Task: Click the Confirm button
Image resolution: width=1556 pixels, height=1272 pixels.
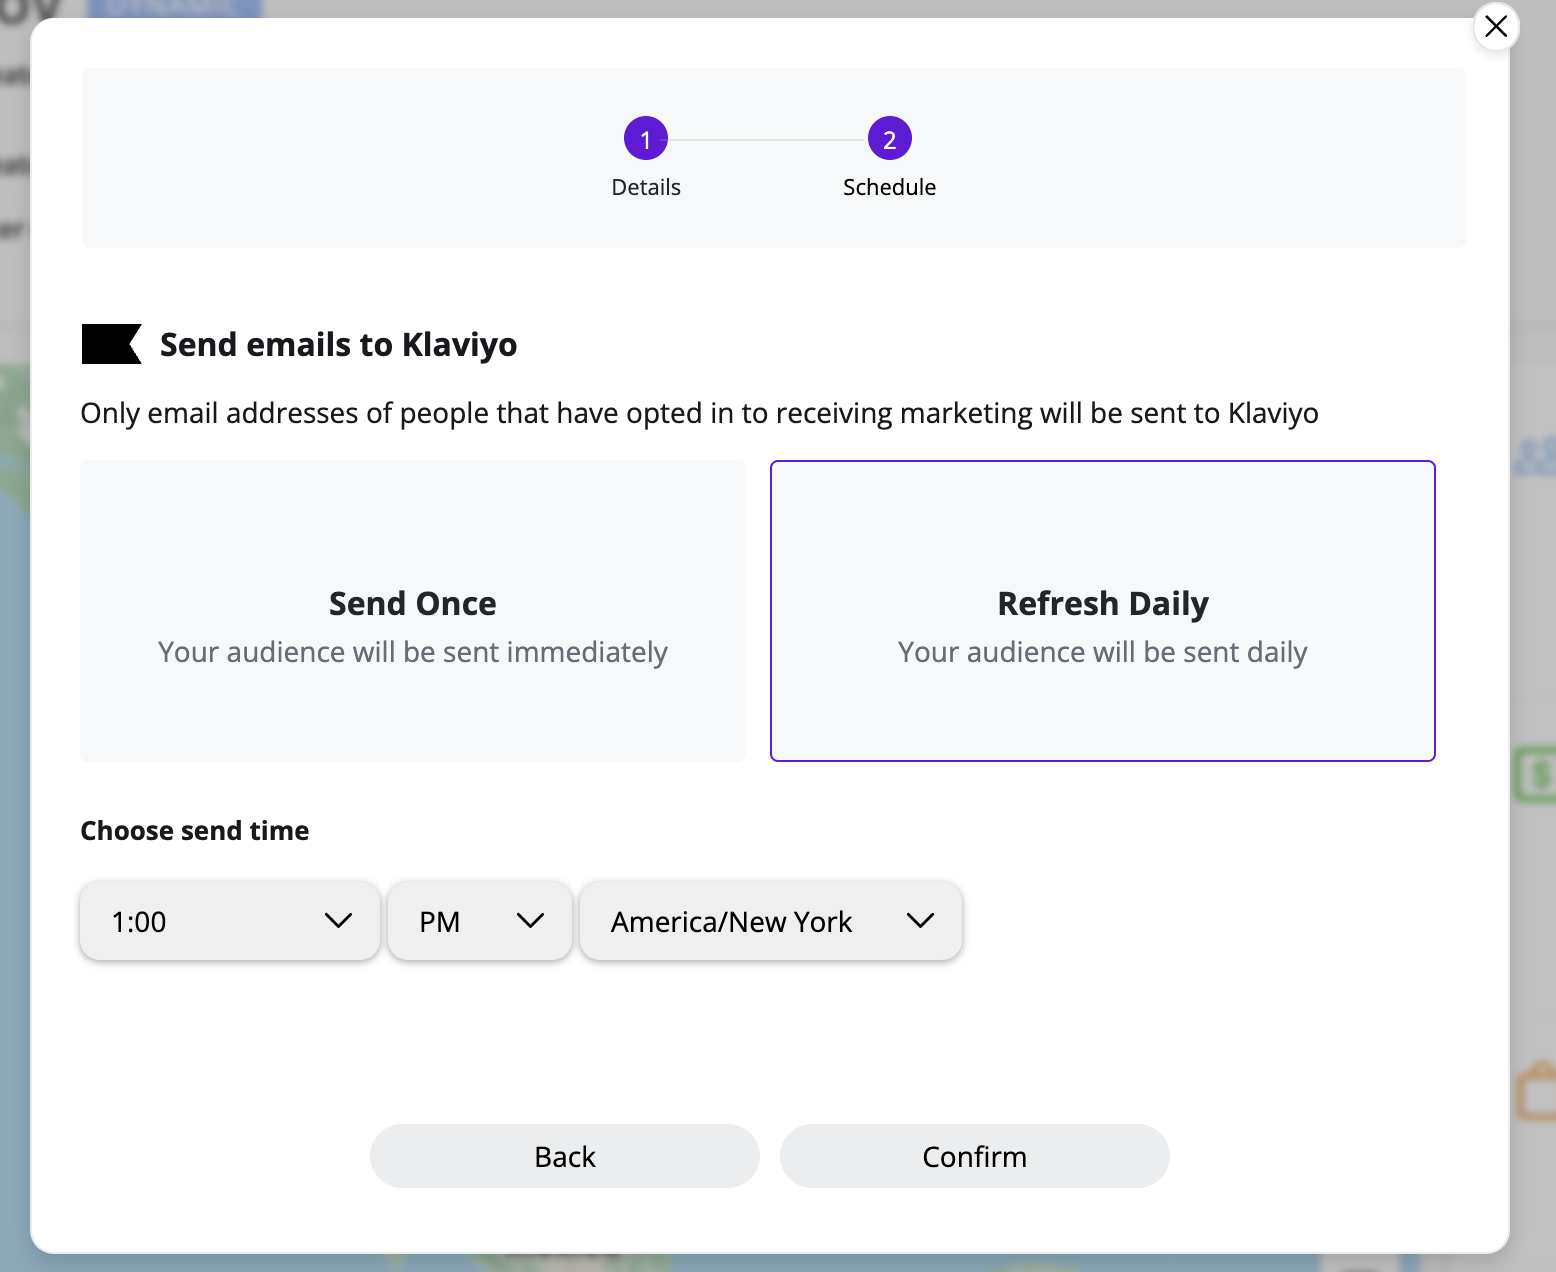Action: click(x=975, y=1156)
